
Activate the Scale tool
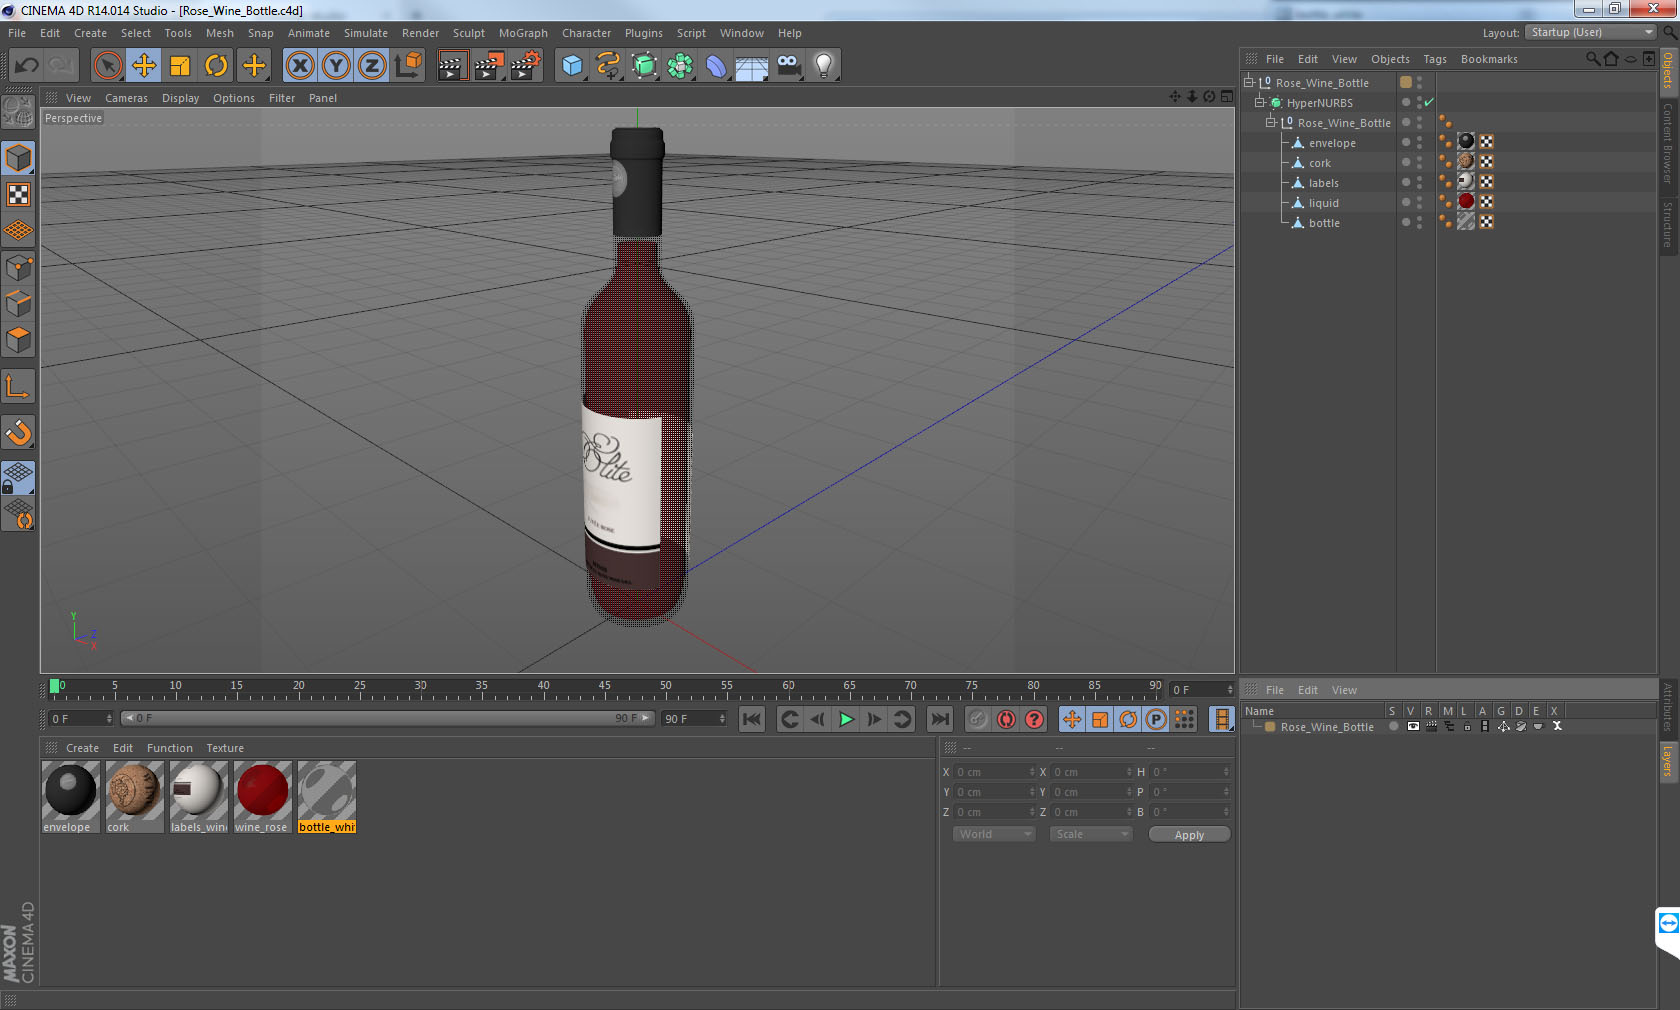[x=180, y=66]
